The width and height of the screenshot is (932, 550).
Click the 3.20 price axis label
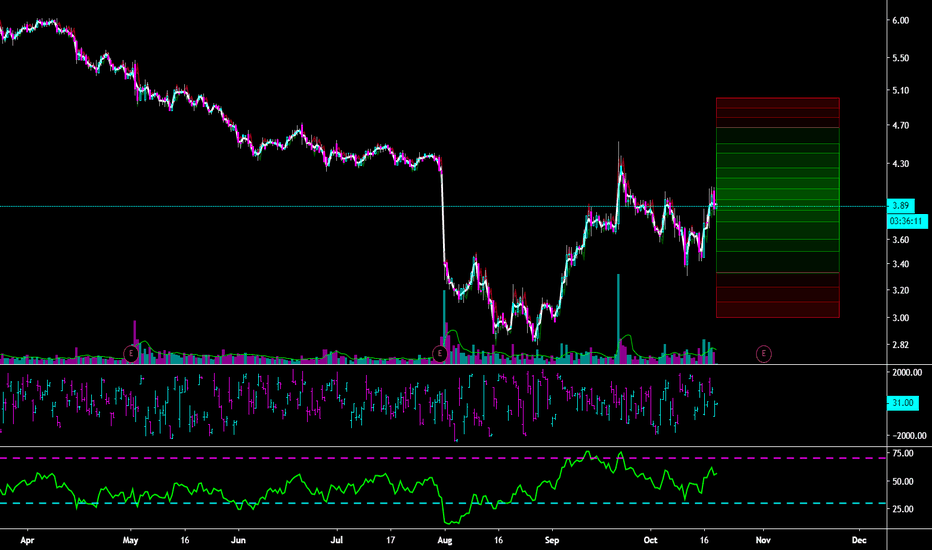click(x=900, y=290)
